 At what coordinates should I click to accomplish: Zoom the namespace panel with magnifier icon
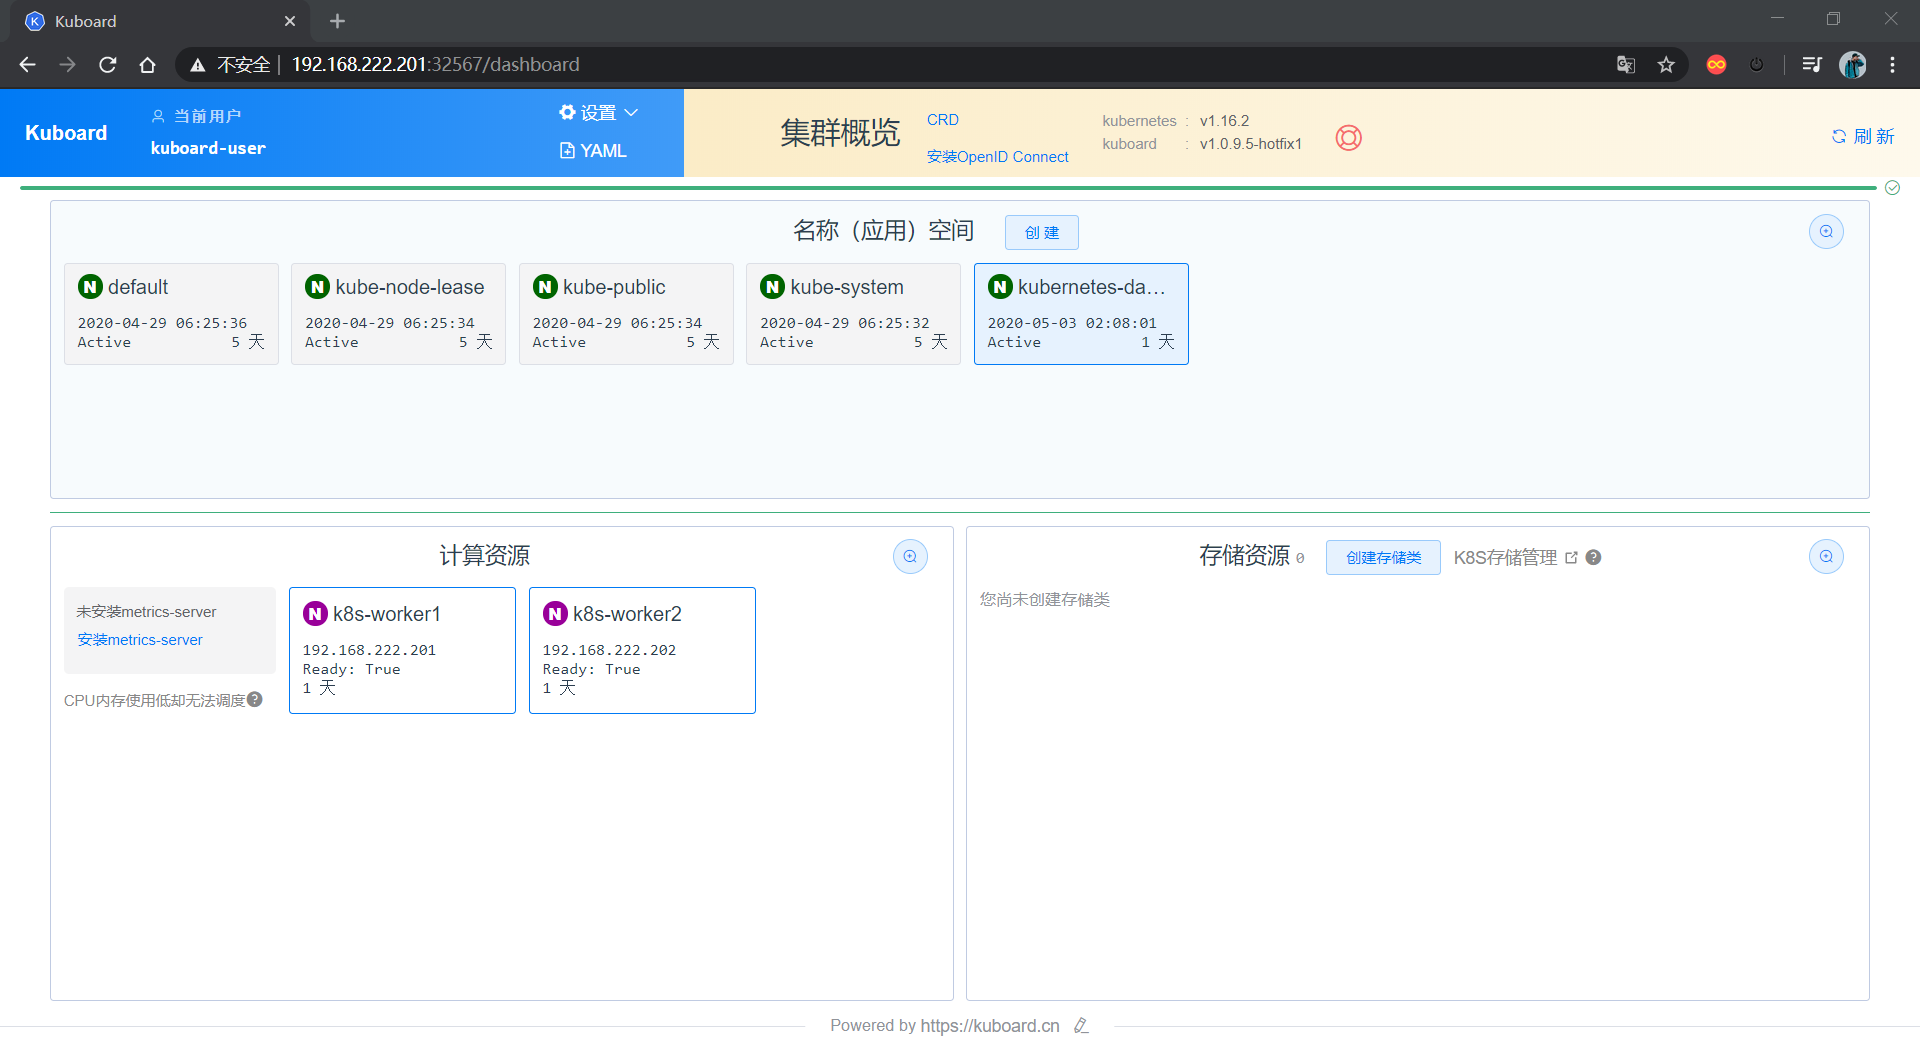1826,232
